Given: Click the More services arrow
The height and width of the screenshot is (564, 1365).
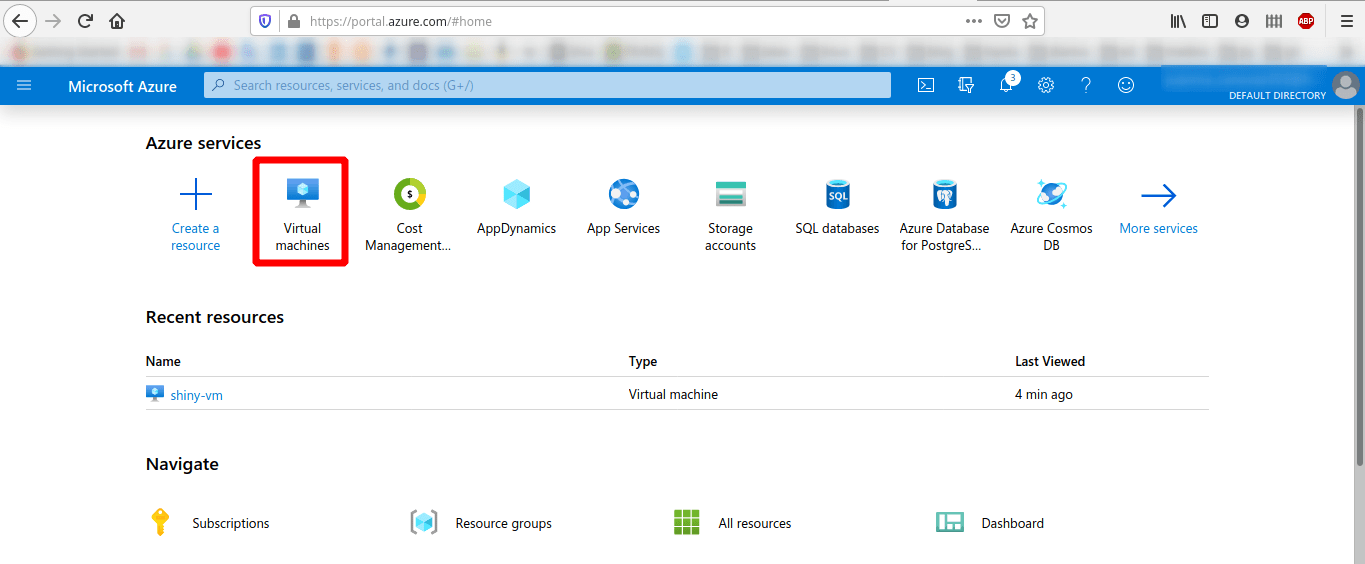Looking at the screenshot, I should tap(1158, 195).
